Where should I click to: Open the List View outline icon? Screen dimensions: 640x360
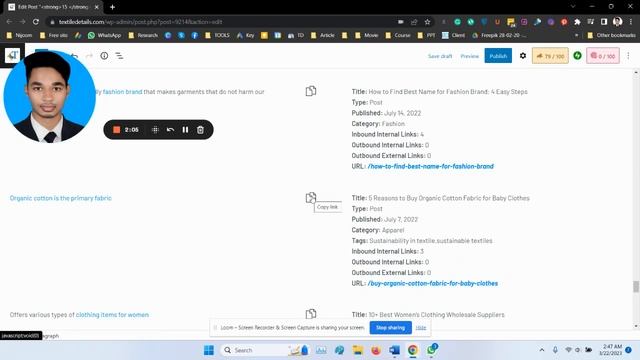[119, 56]
